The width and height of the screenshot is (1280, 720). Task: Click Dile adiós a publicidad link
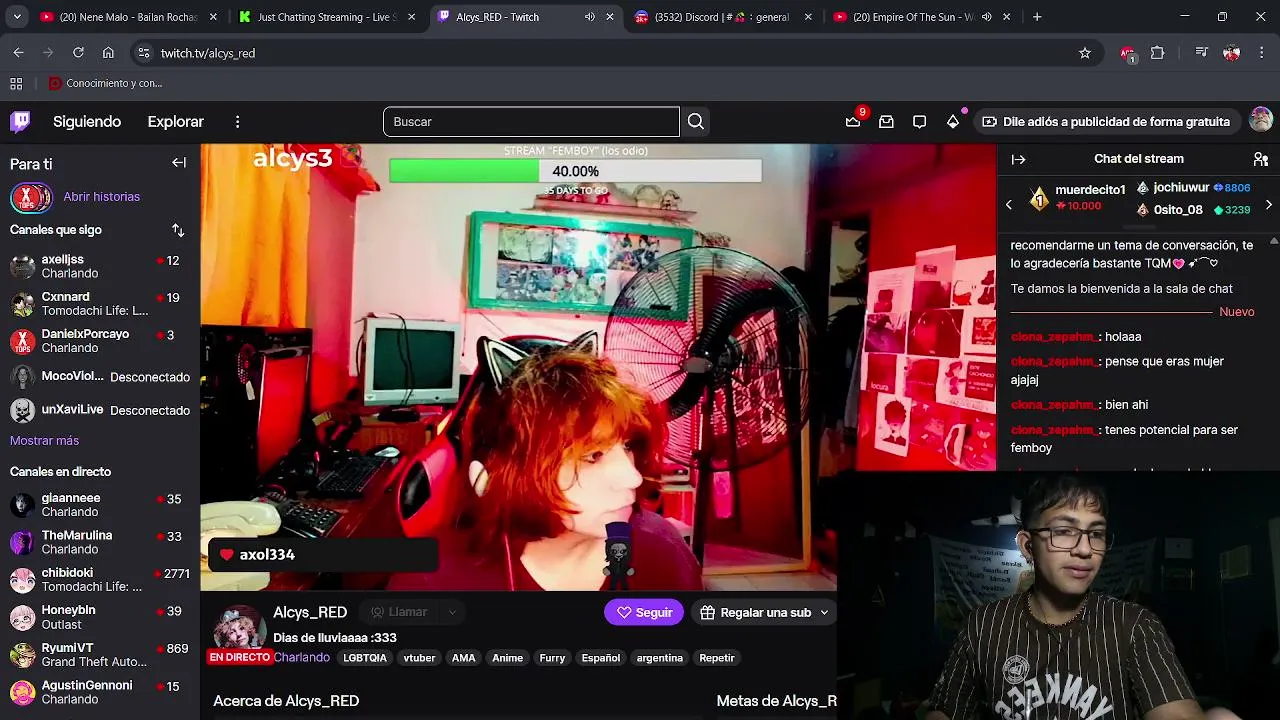[x=1106, y=122]
